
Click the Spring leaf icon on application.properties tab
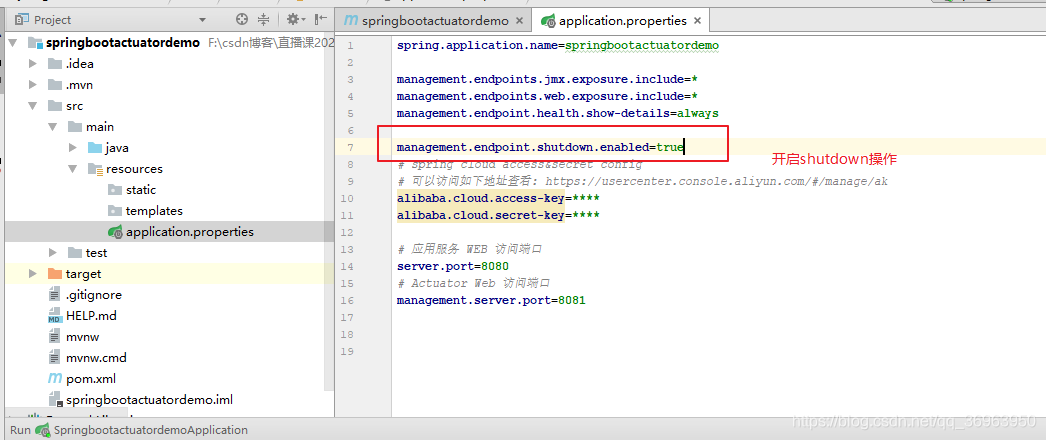click(548, 21)
